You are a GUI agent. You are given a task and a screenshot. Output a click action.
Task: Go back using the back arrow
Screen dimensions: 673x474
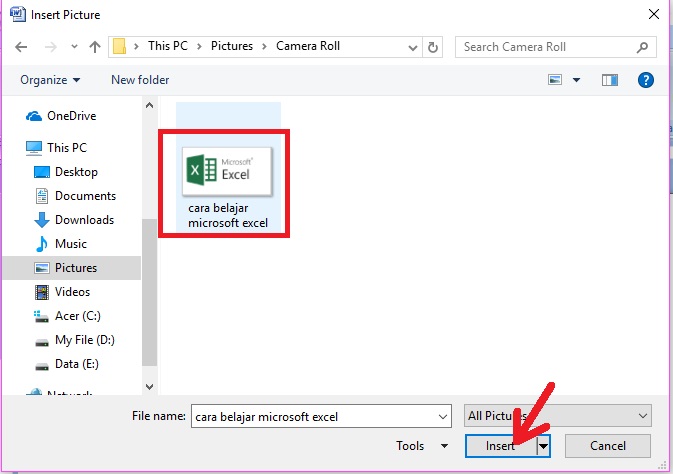[x=21, y=47]
